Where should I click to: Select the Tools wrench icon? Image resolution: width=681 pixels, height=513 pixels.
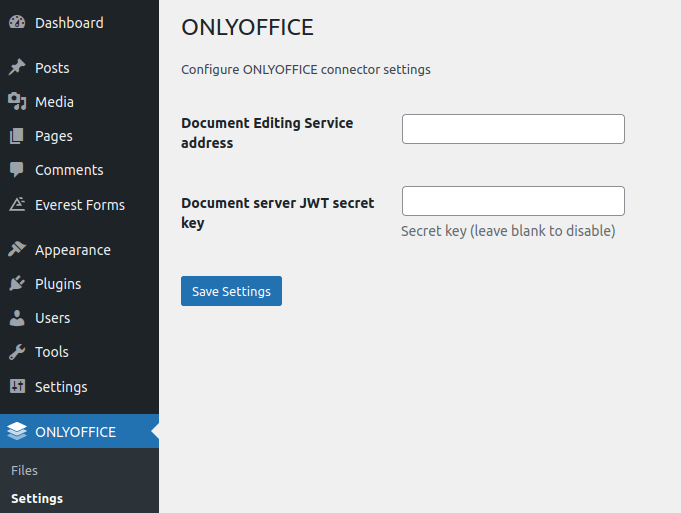pyautogui.click(x=17, y=352)
